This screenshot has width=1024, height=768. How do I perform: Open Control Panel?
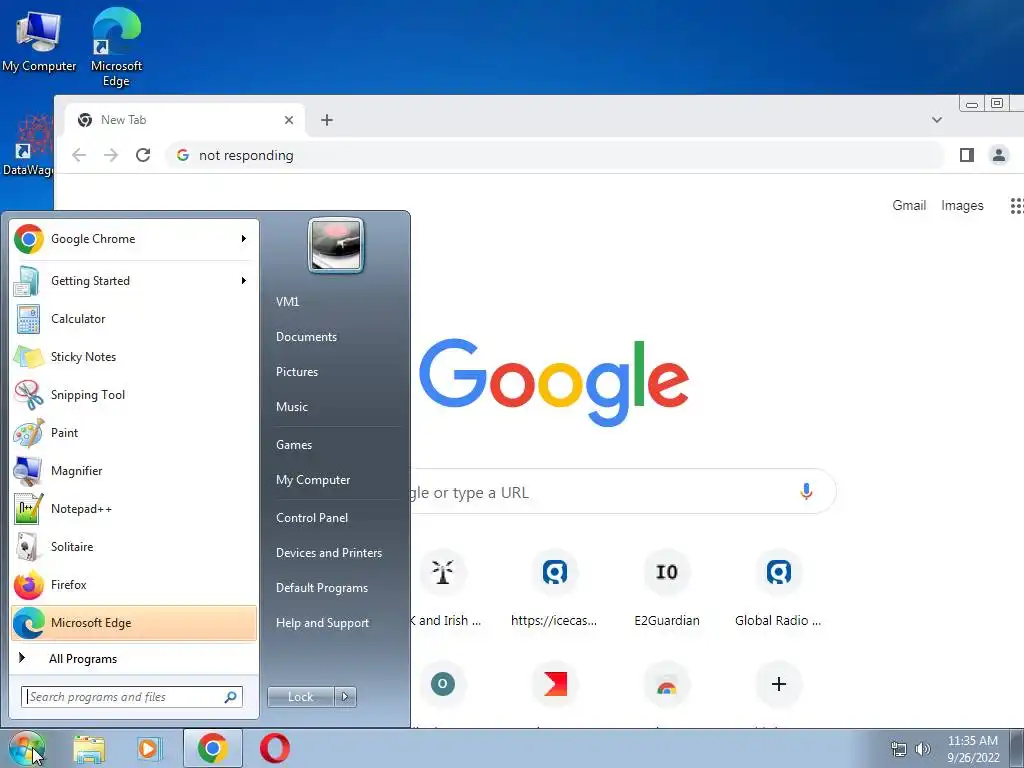click(x=312, y=518)
